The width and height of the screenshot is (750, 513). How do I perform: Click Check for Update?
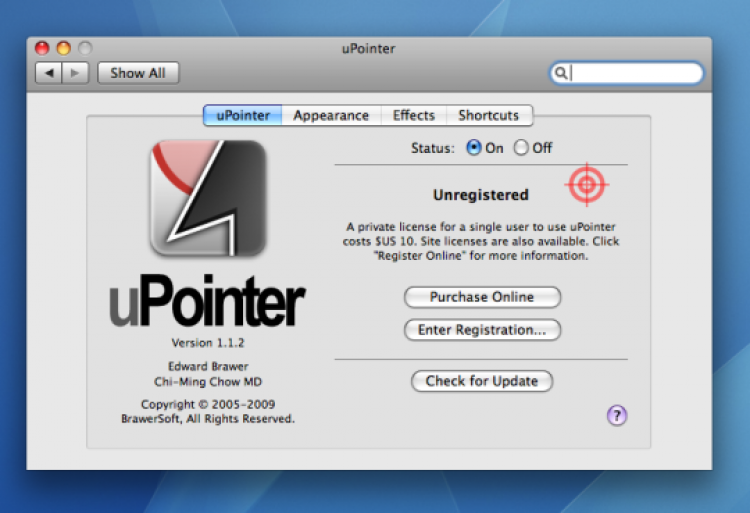coord(482,381)
